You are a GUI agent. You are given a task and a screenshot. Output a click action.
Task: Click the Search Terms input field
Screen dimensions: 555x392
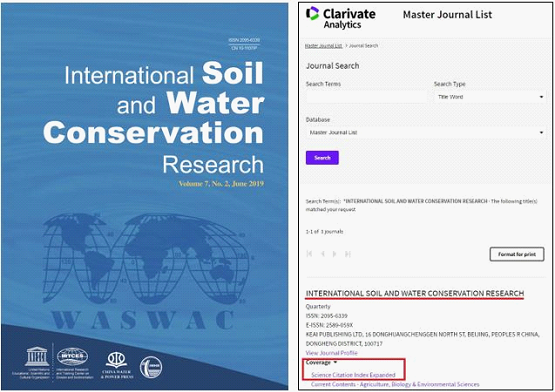point(366,97)
